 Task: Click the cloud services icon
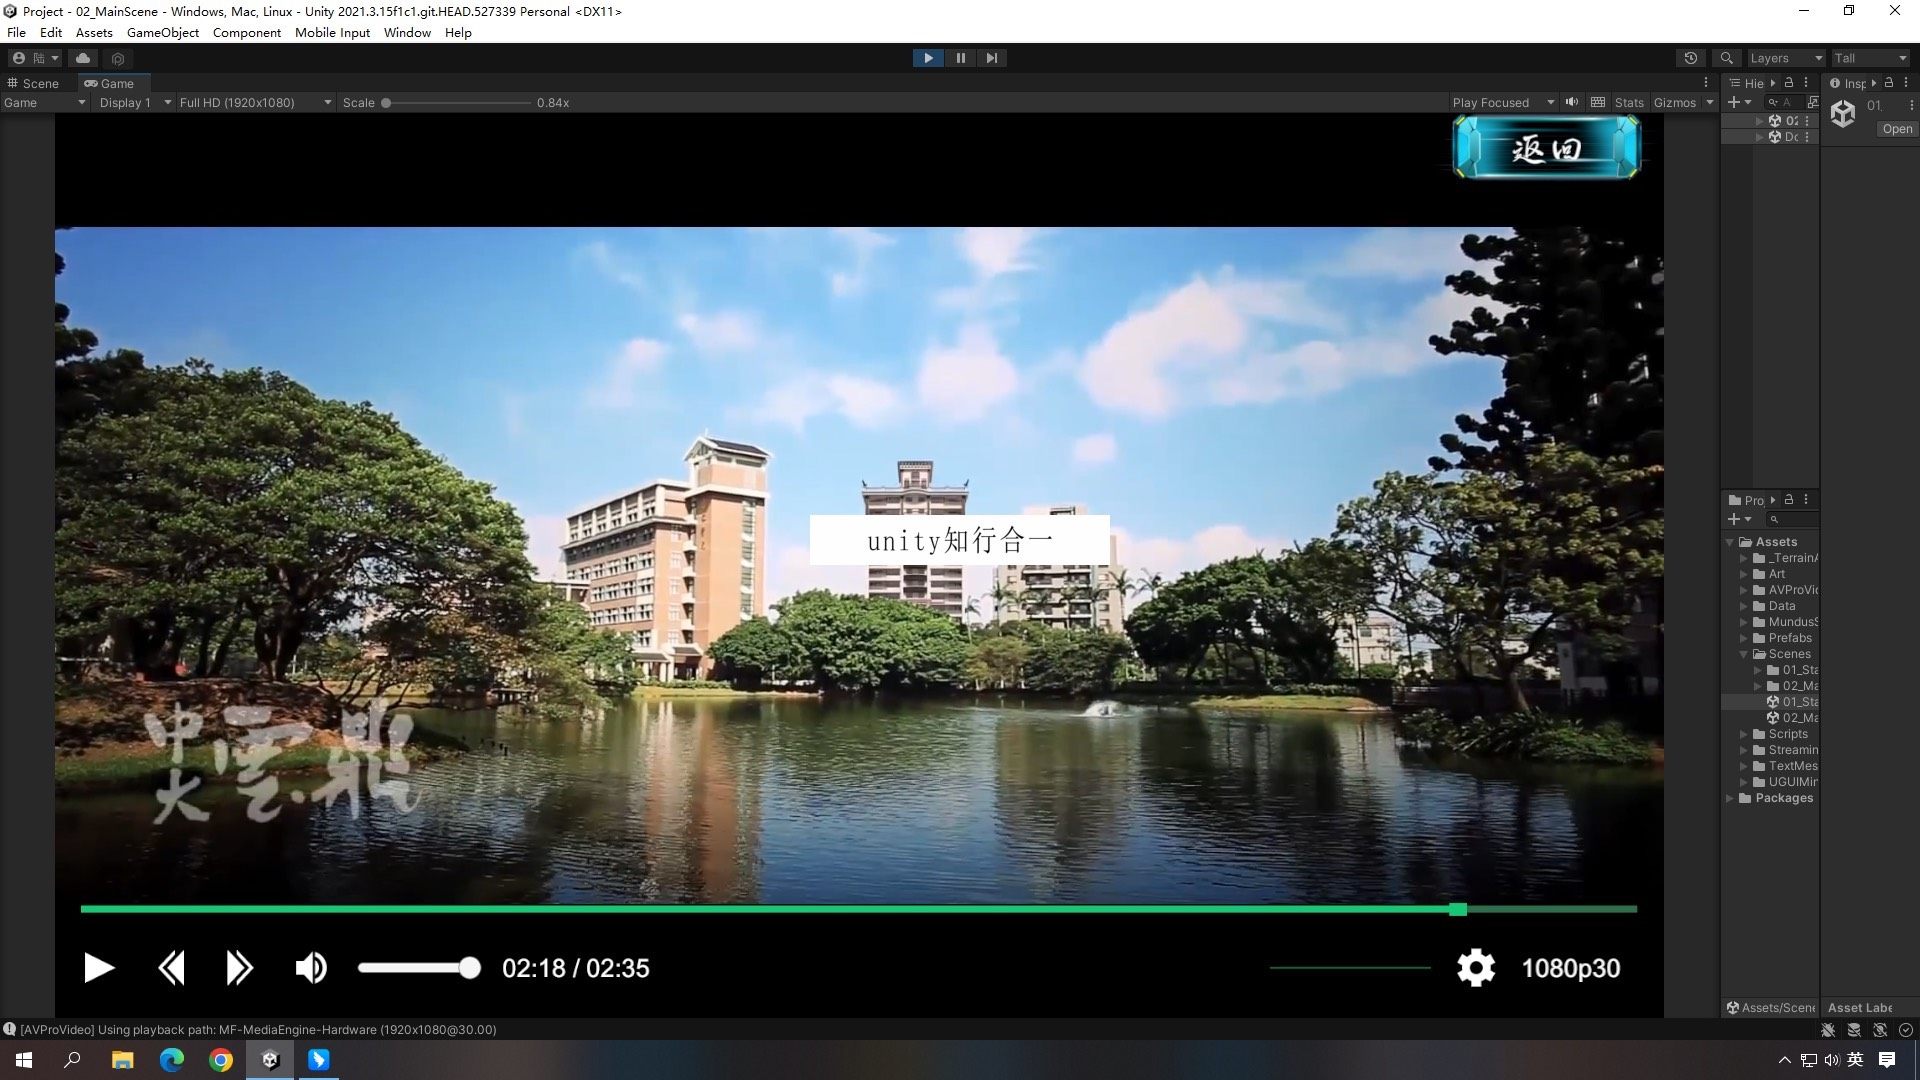(x=83, y=58)
